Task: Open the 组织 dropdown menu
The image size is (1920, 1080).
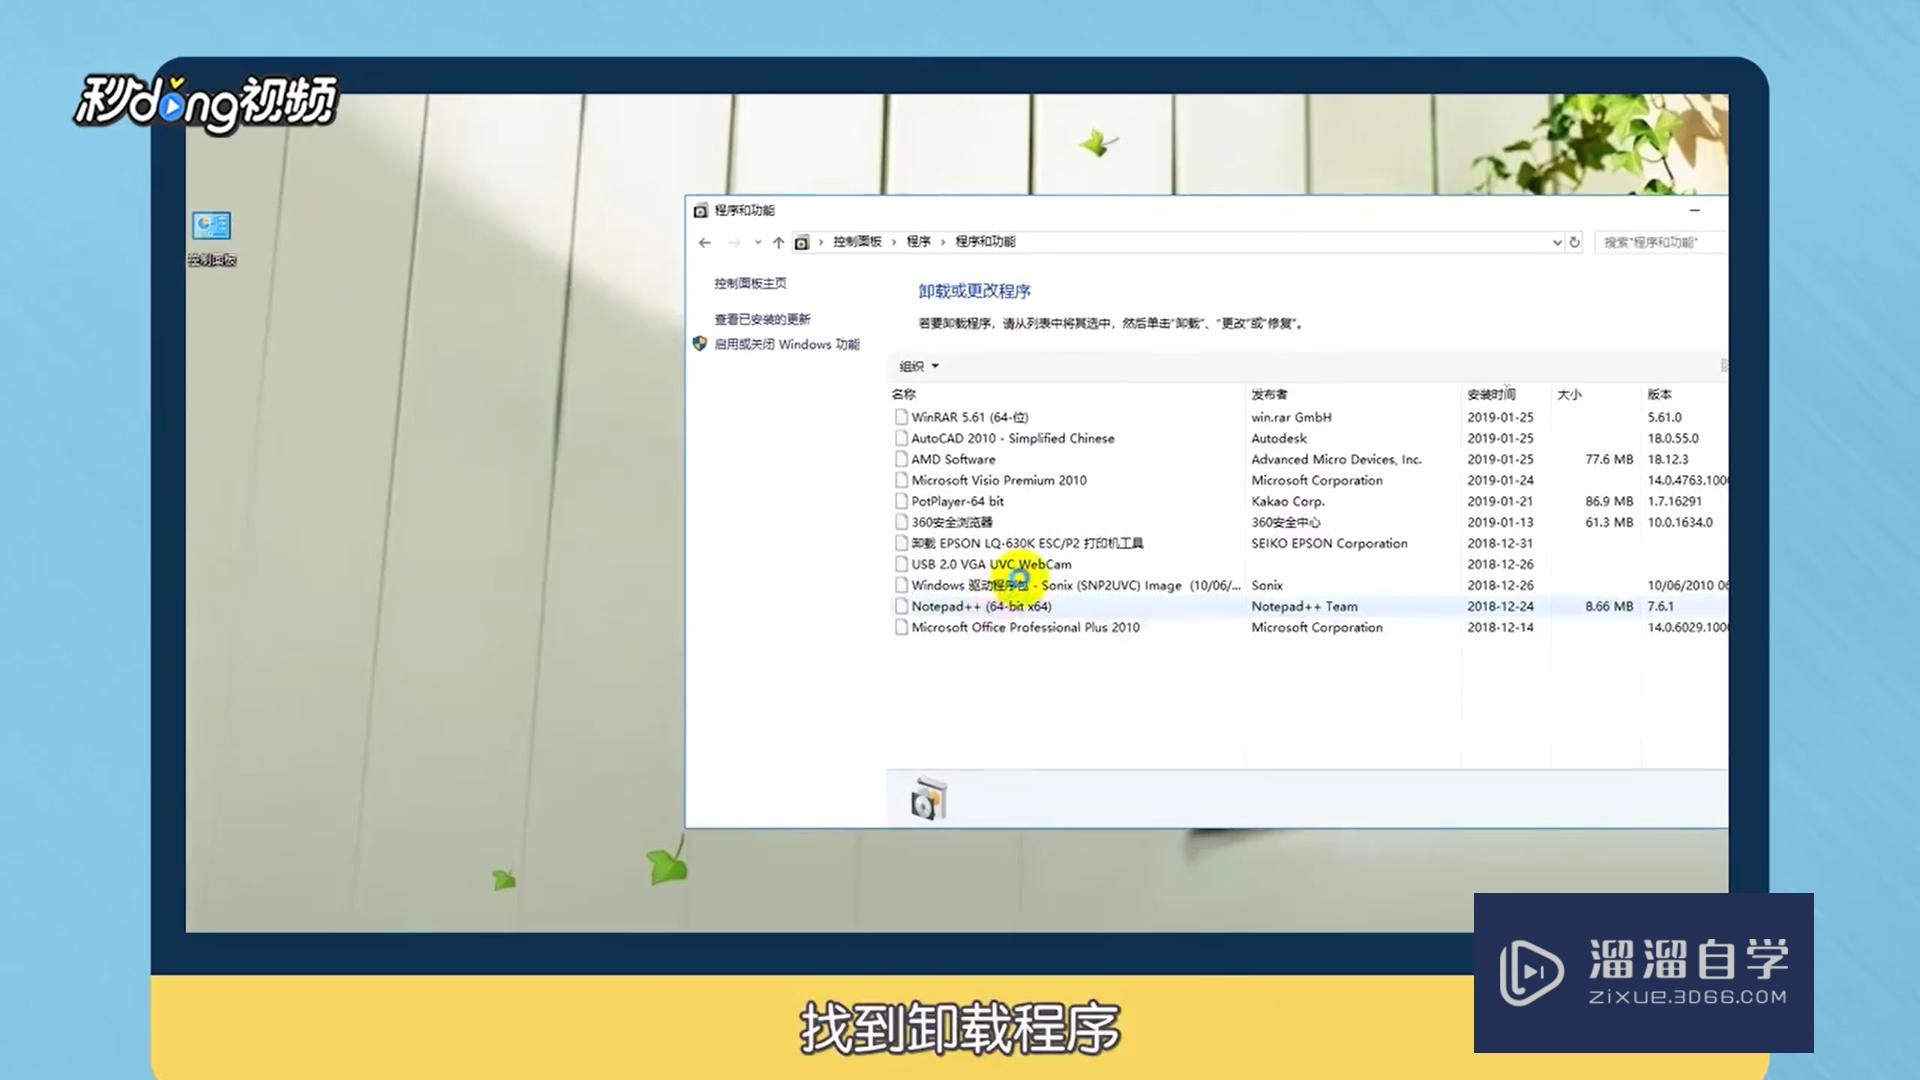Action: 919,366
